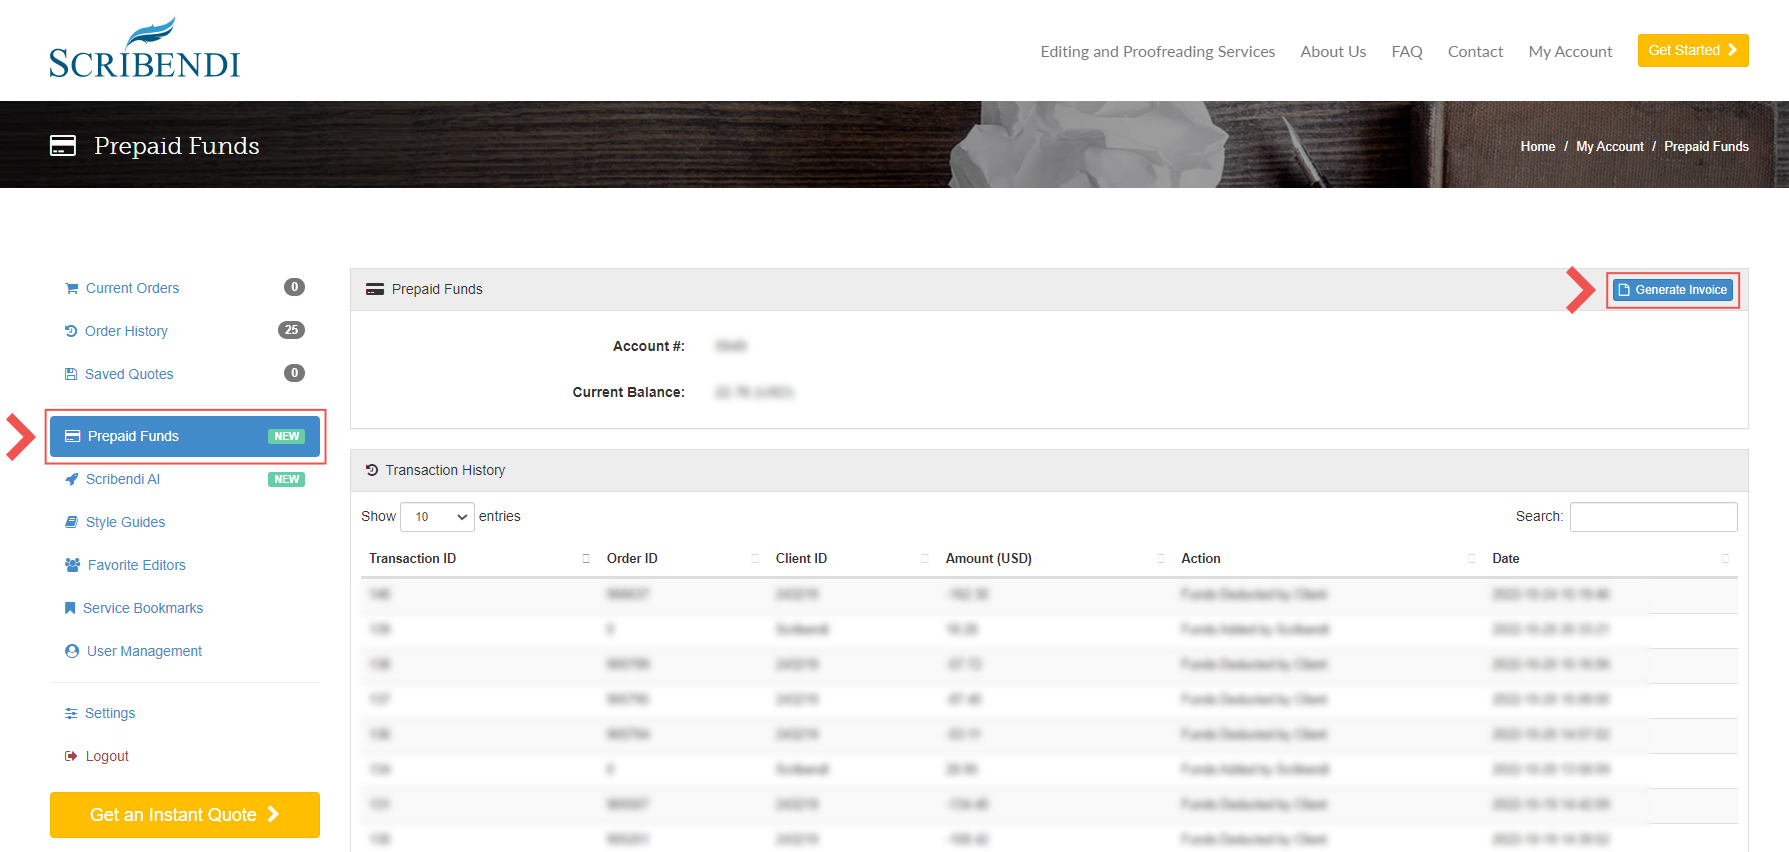The height and width of the screenshot is (852, 1789).
Task: Open the Style Guides link
Action: [x=125, y=522]
